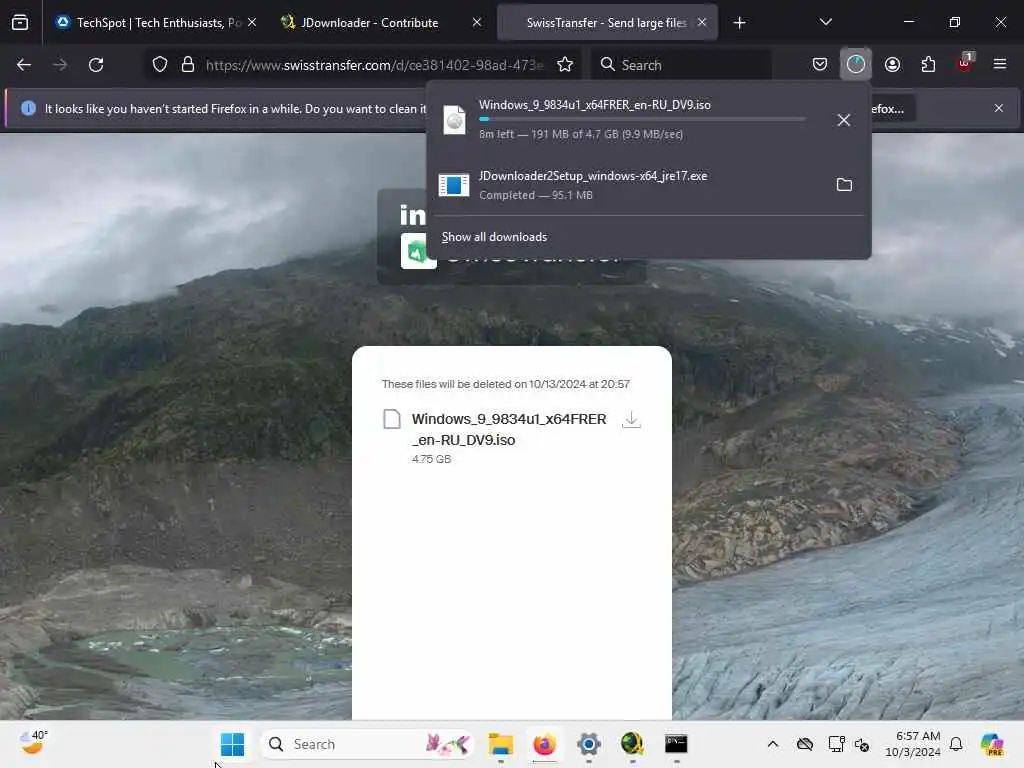Click Show all downloads
The image size is (1024, 768).
[494, 237]
